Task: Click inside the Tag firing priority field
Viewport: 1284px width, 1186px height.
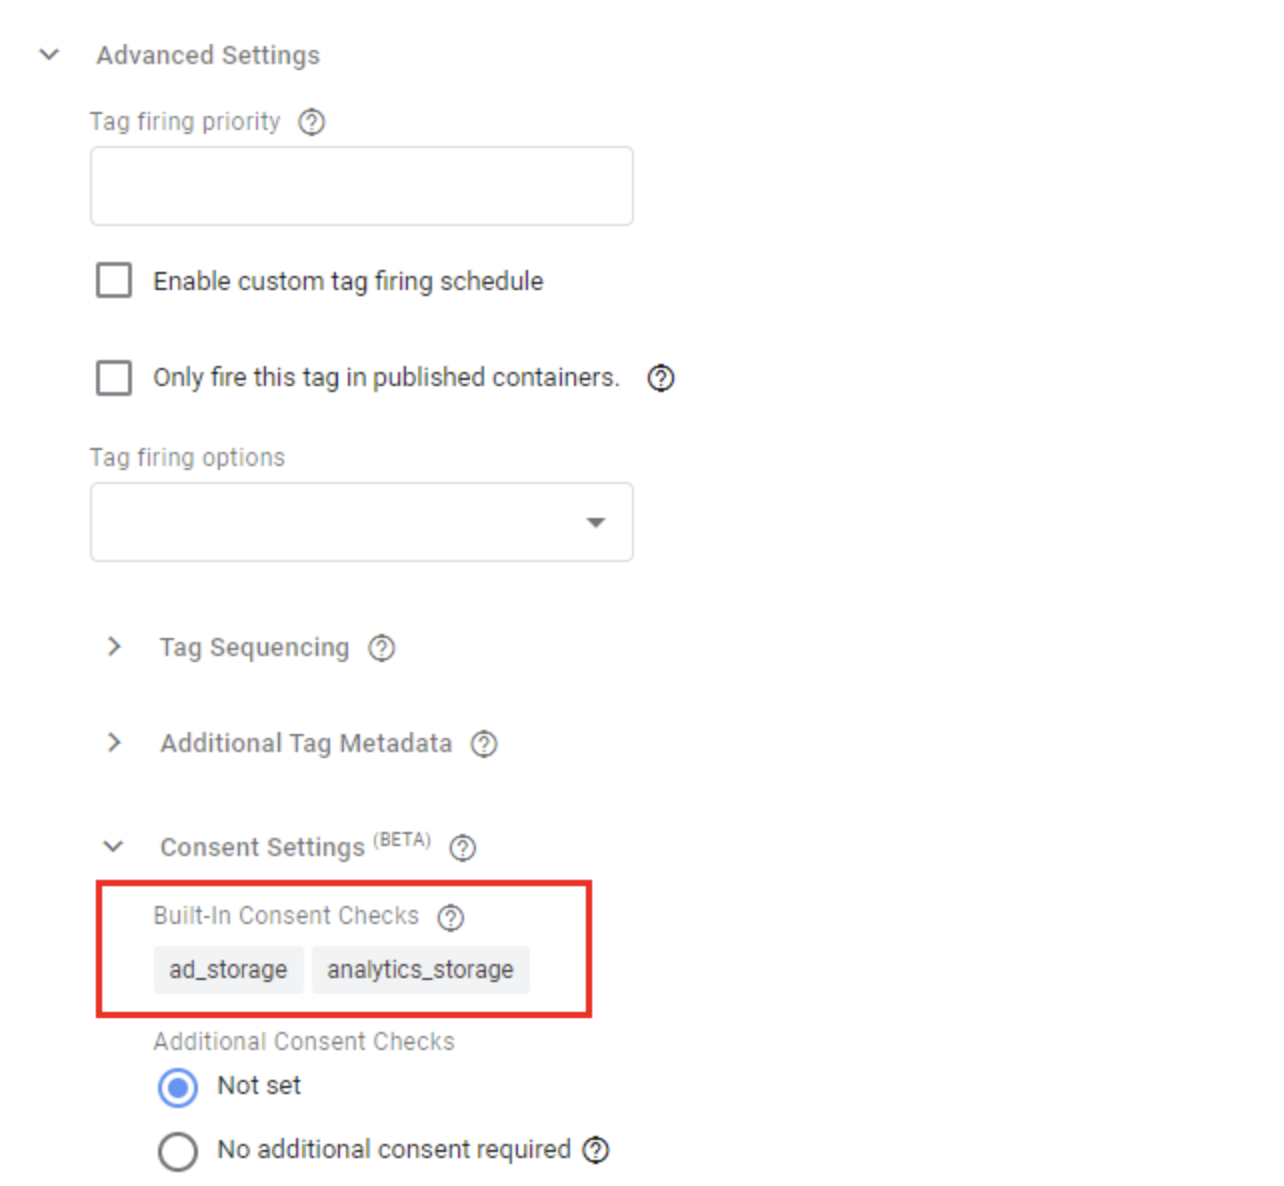Action: [x=361, y=185]
